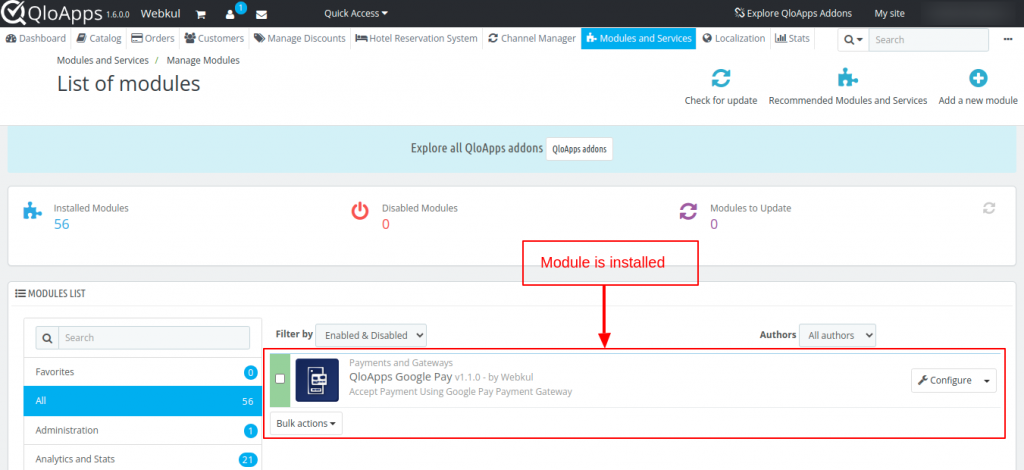Click the Modules to Update refresh icon

[689, 211]
